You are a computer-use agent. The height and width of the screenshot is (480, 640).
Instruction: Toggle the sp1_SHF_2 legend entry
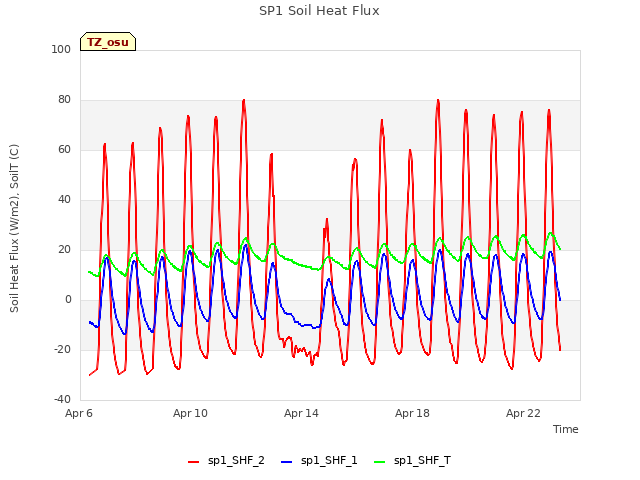(226, 461)
